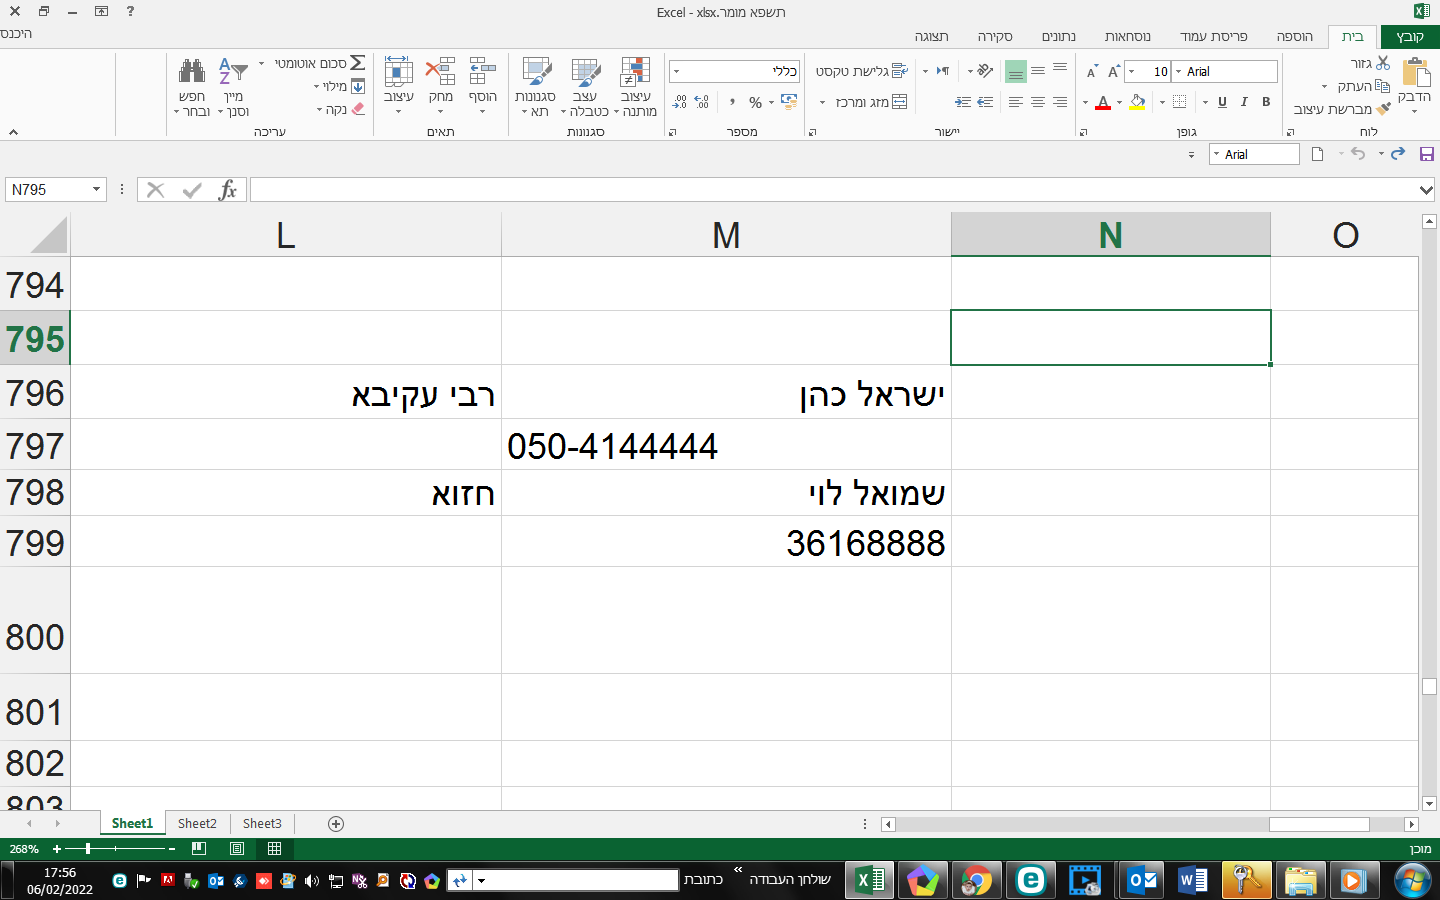Click the increase decimal icon
The height and width of the screenshot is (900, 1440).
click(702, 102)
